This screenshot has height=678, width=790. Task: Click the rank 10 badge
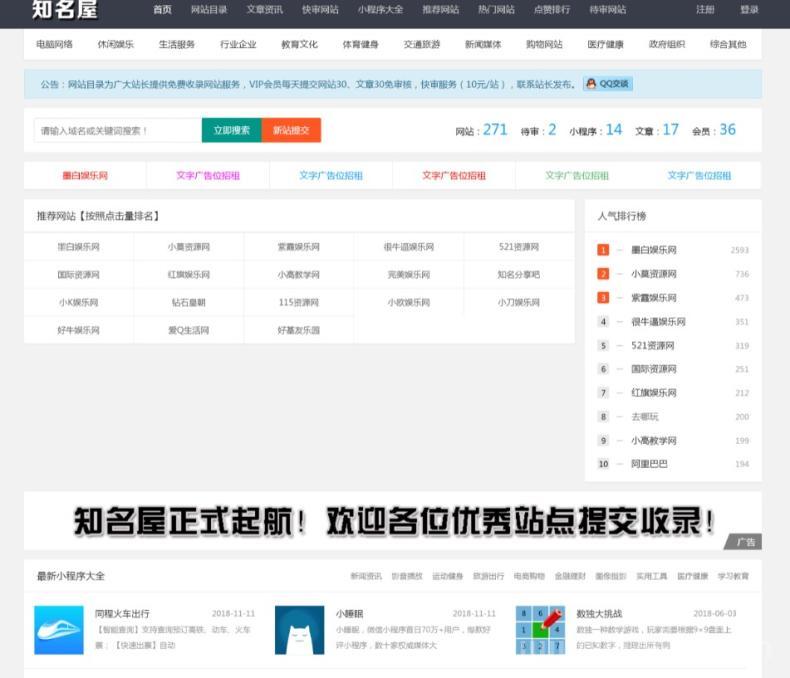pos(603,464)
